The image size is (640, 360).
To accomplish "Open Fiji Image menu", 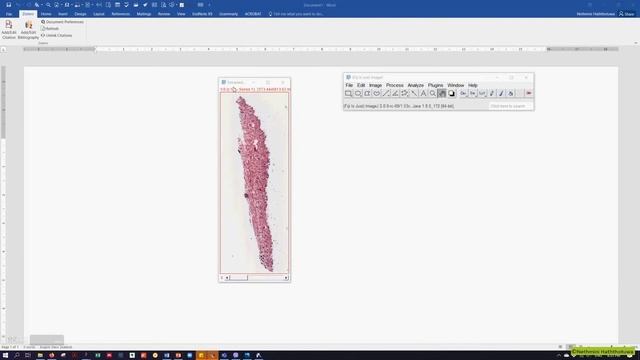I will click(x=376, y=85).
